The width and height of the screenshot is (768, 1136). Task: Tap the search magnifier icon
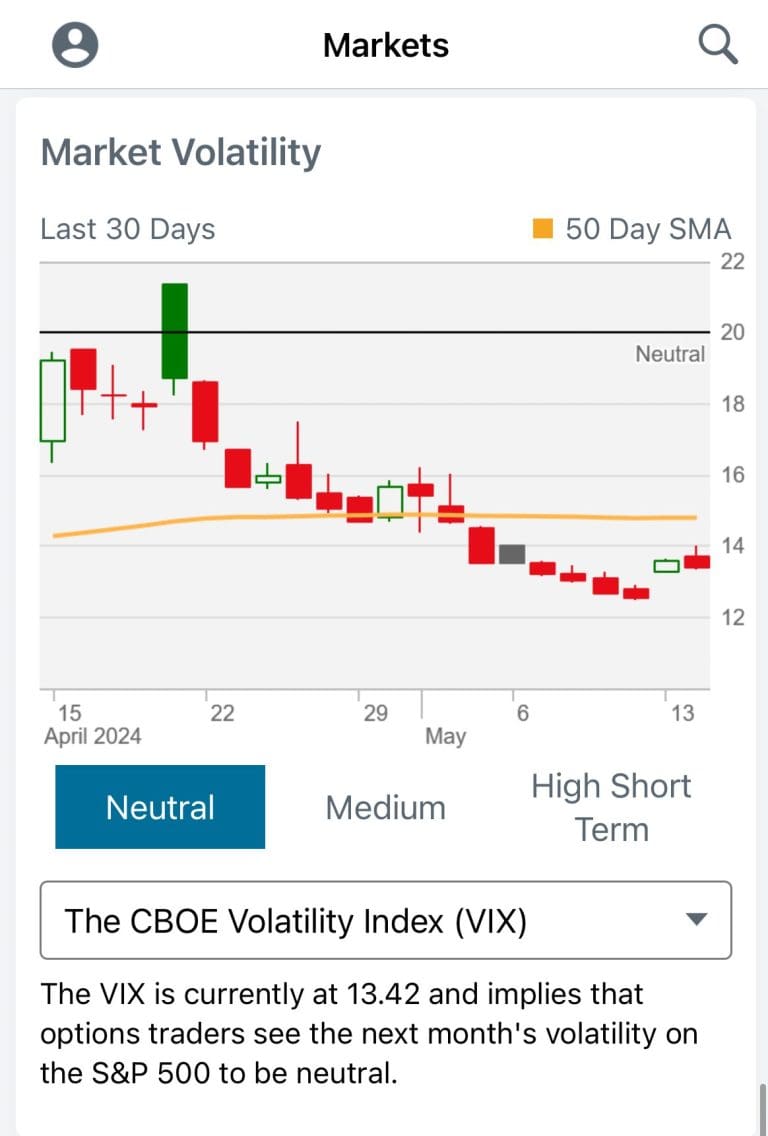718,45
